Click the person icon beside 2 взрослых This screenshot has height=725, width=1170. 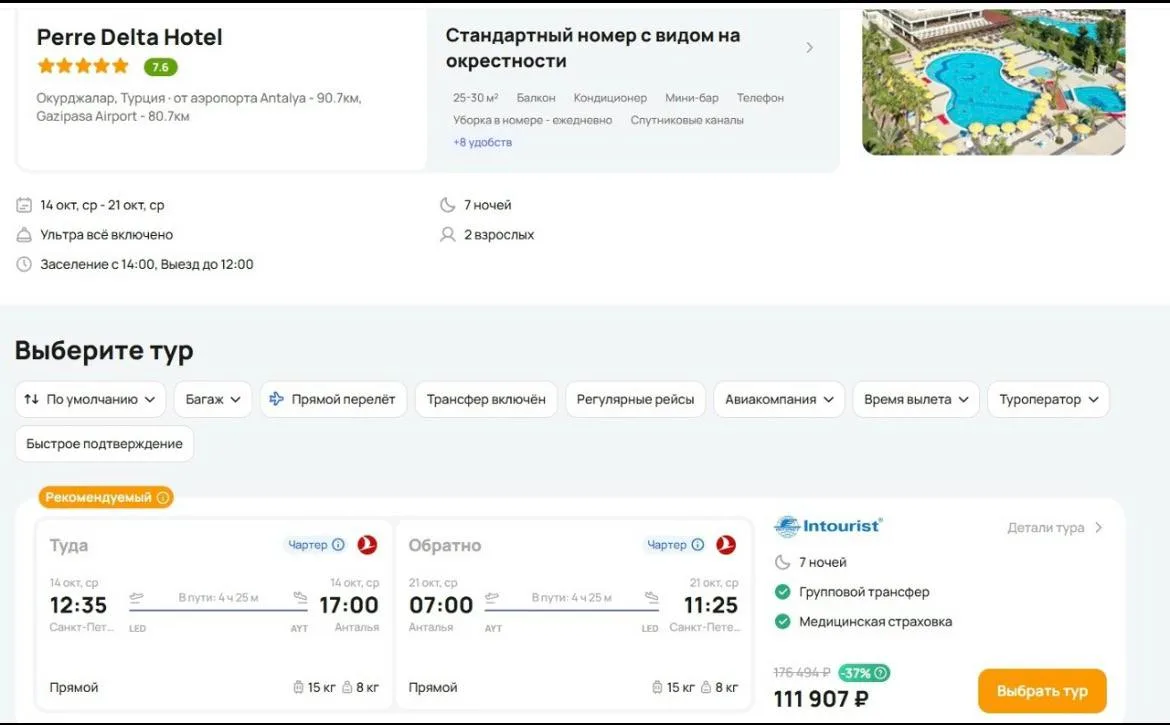pos(448,234)
